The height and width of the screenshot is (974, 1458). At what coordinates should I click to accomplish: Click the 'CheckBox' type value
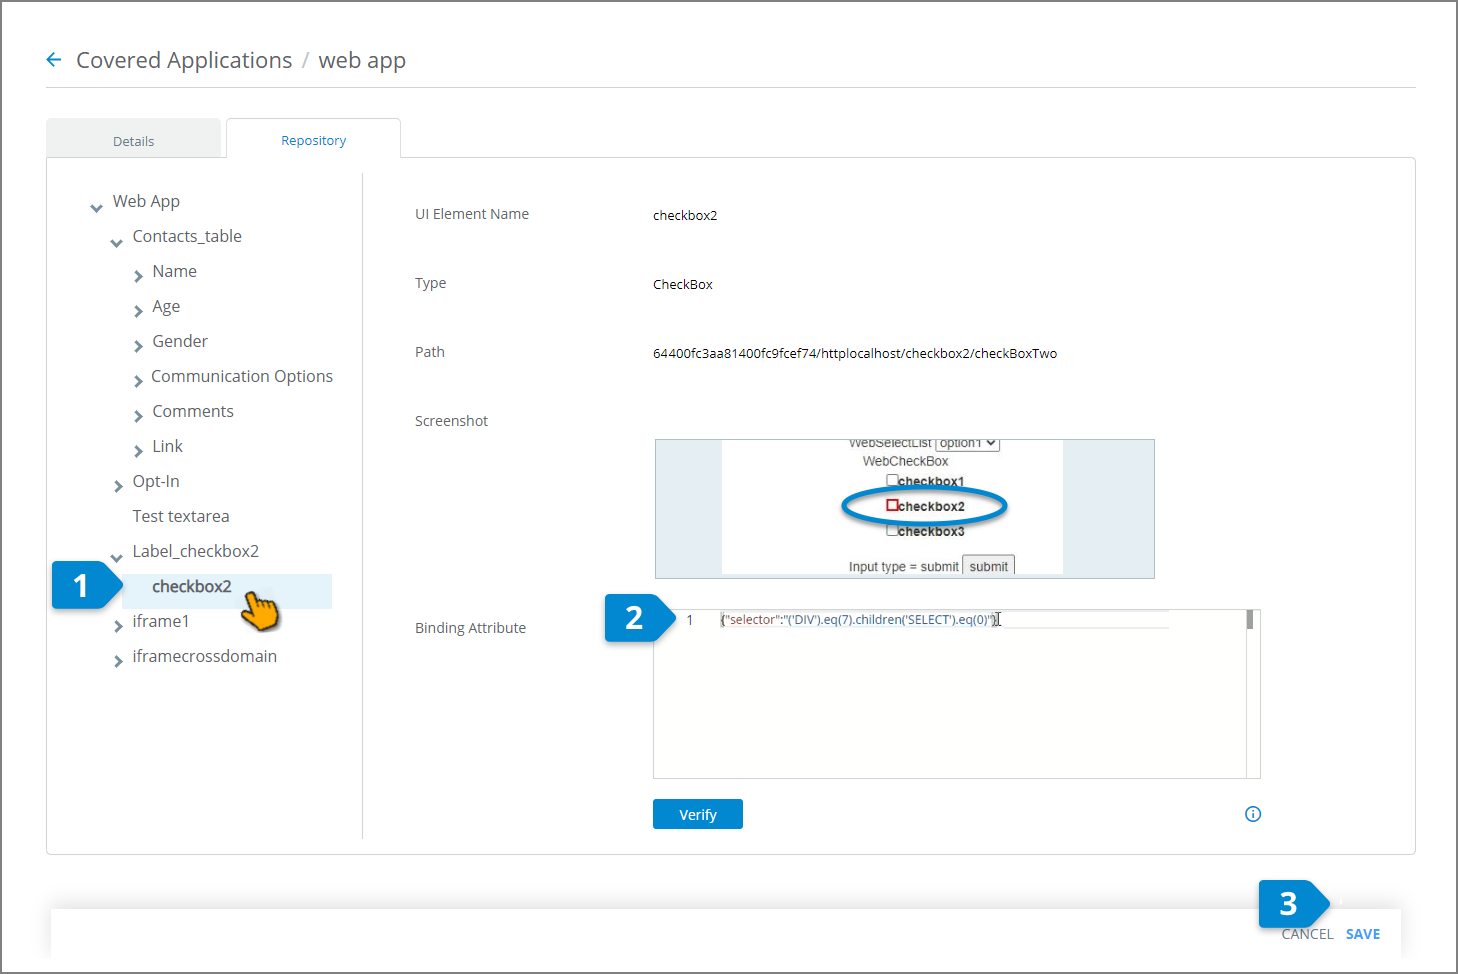click(x=683, y=284)
